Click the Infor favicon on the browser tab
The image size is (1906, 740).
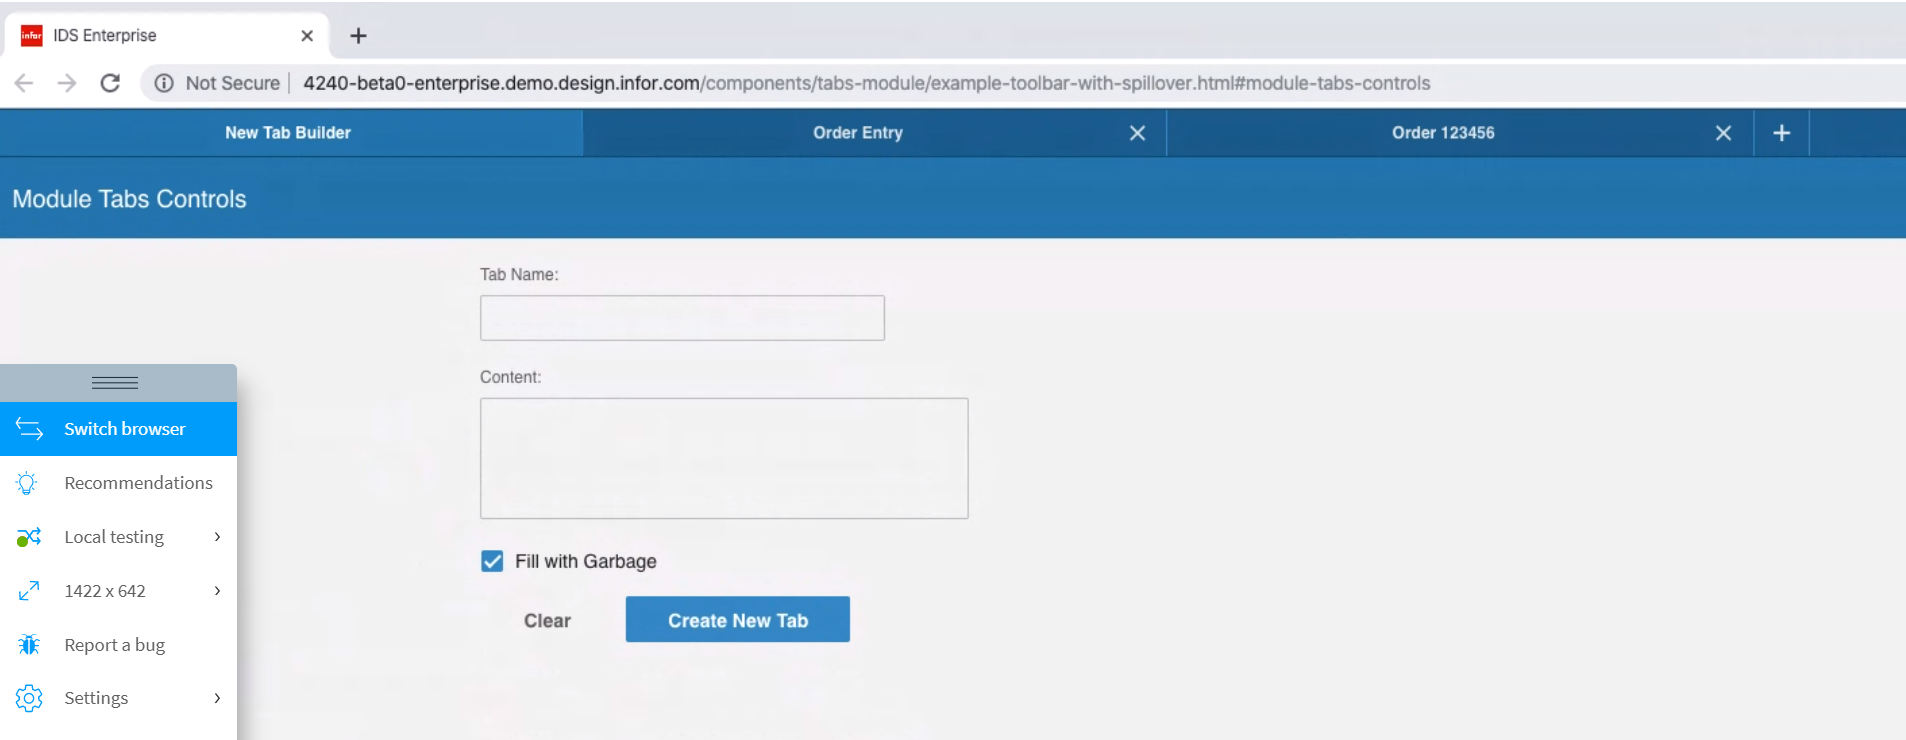32,35
